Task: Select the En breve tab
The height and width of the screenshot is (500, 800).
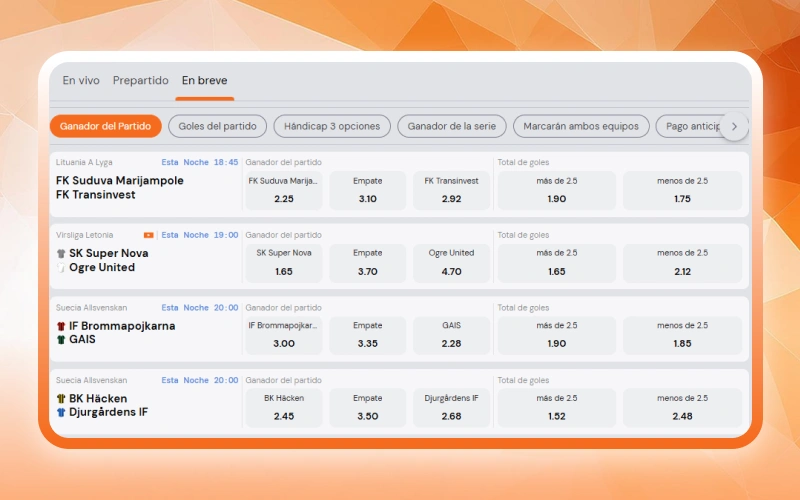Action: coord(205,81)
